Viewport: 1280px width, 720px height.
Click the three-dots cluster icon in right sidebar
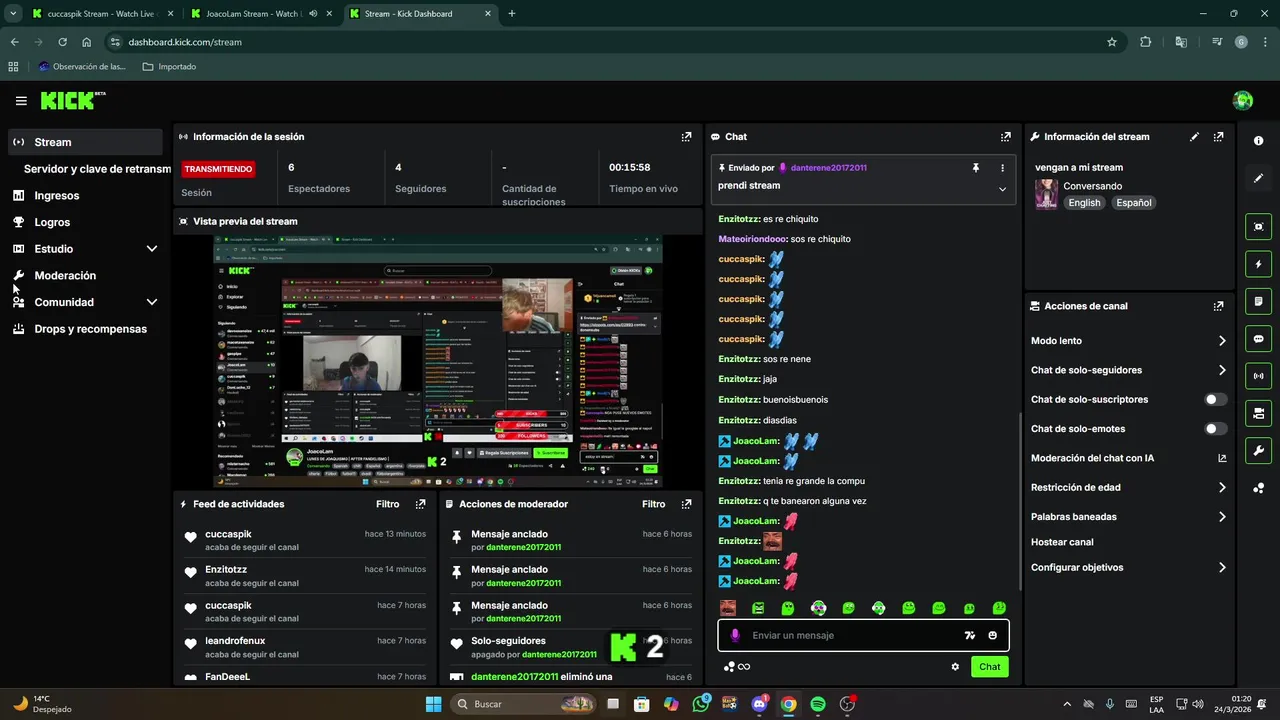(x=1258, y=488)
